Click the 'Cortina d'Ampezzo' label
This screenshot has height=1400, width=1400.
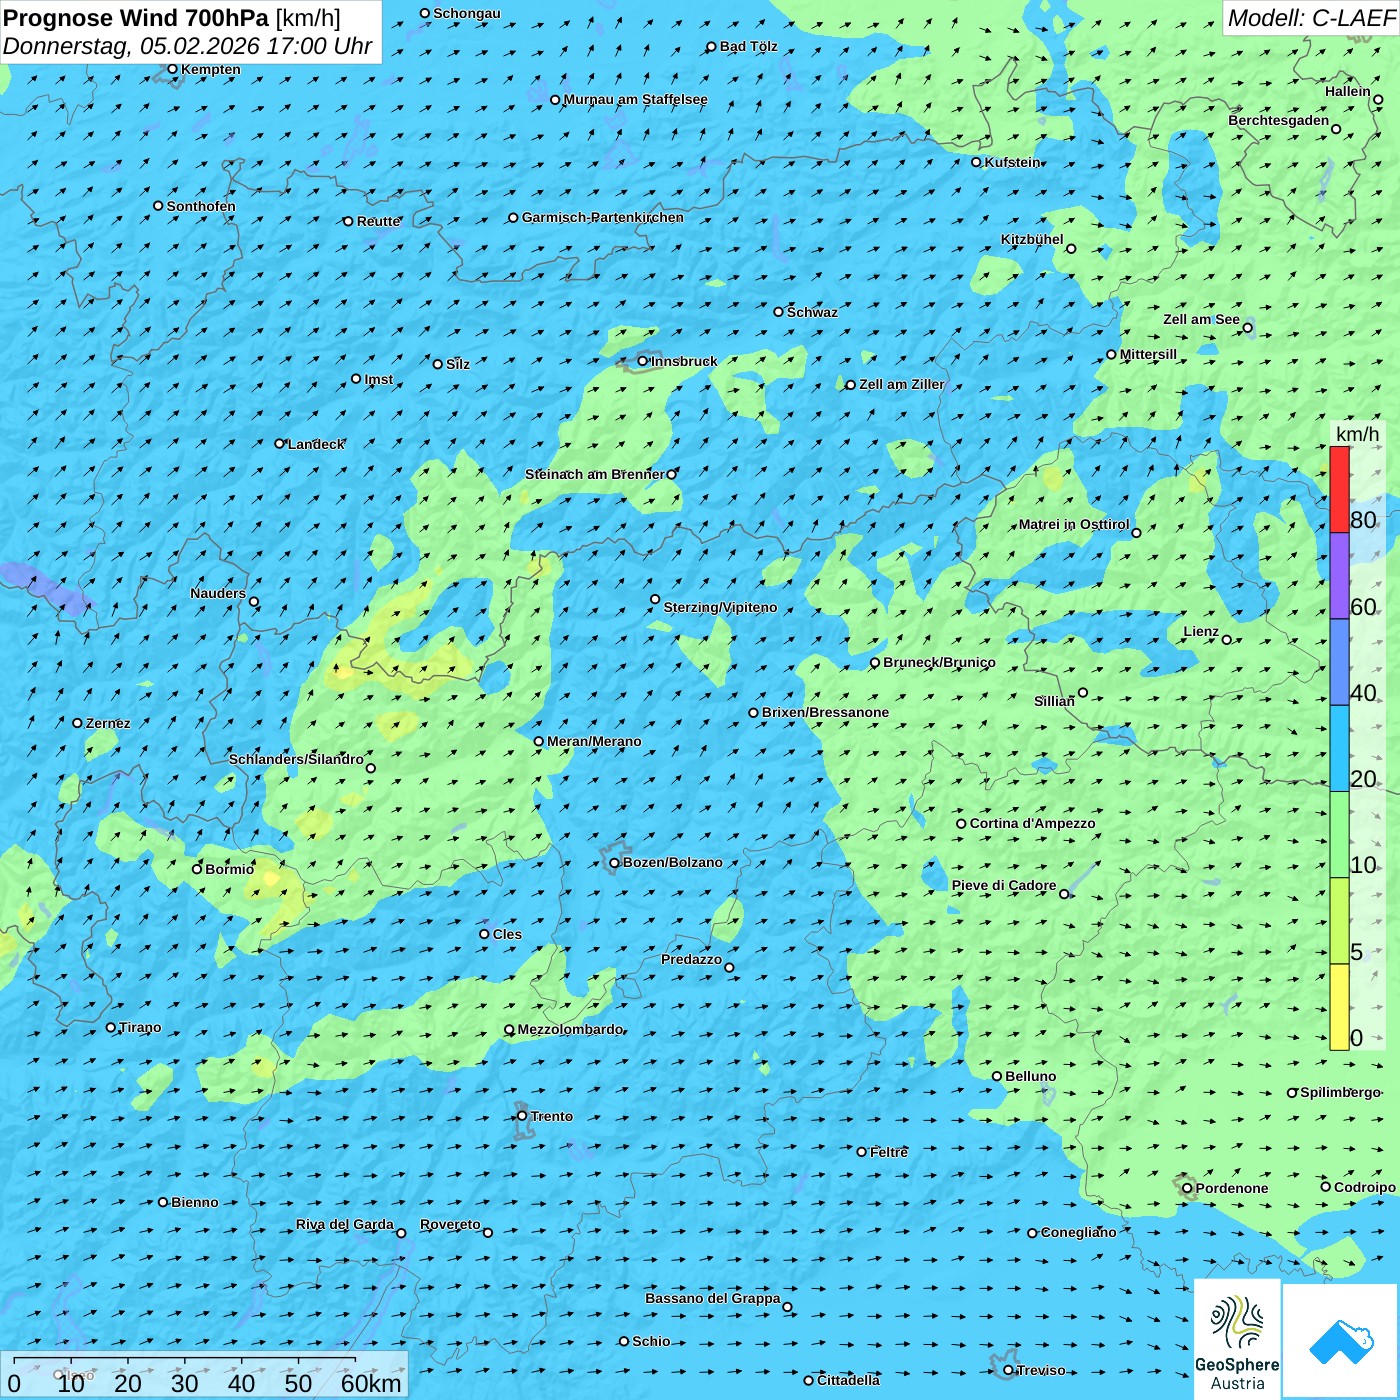click(1033, 823)
